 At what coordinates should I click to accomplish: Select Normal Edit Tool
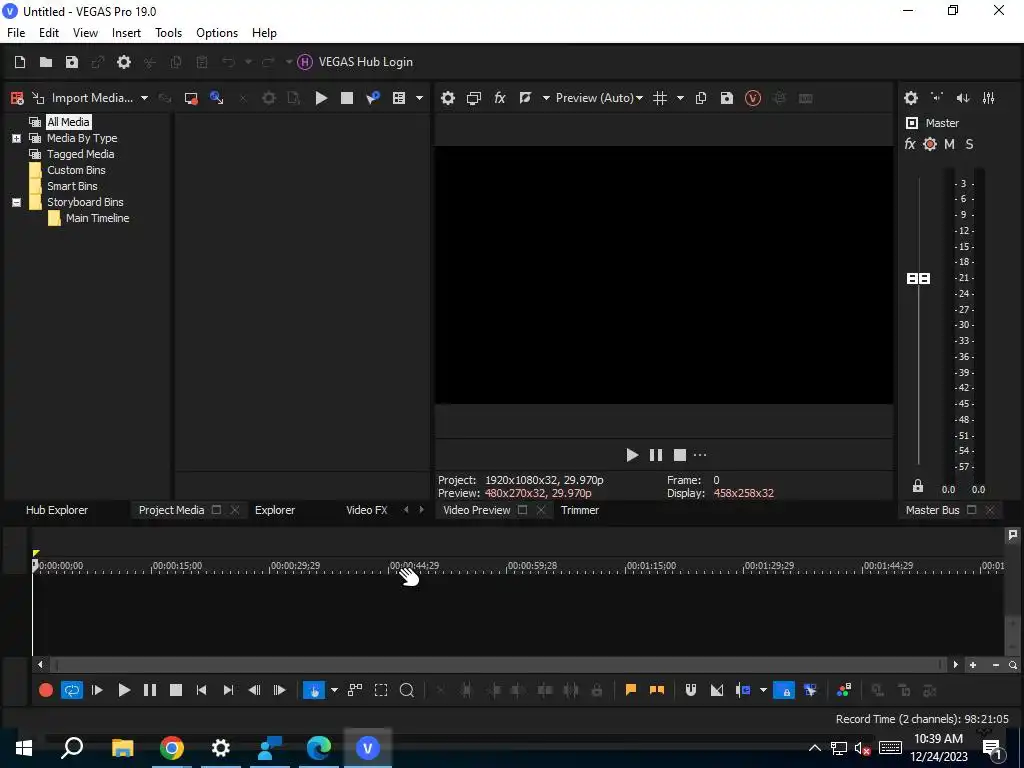(314, 690)
